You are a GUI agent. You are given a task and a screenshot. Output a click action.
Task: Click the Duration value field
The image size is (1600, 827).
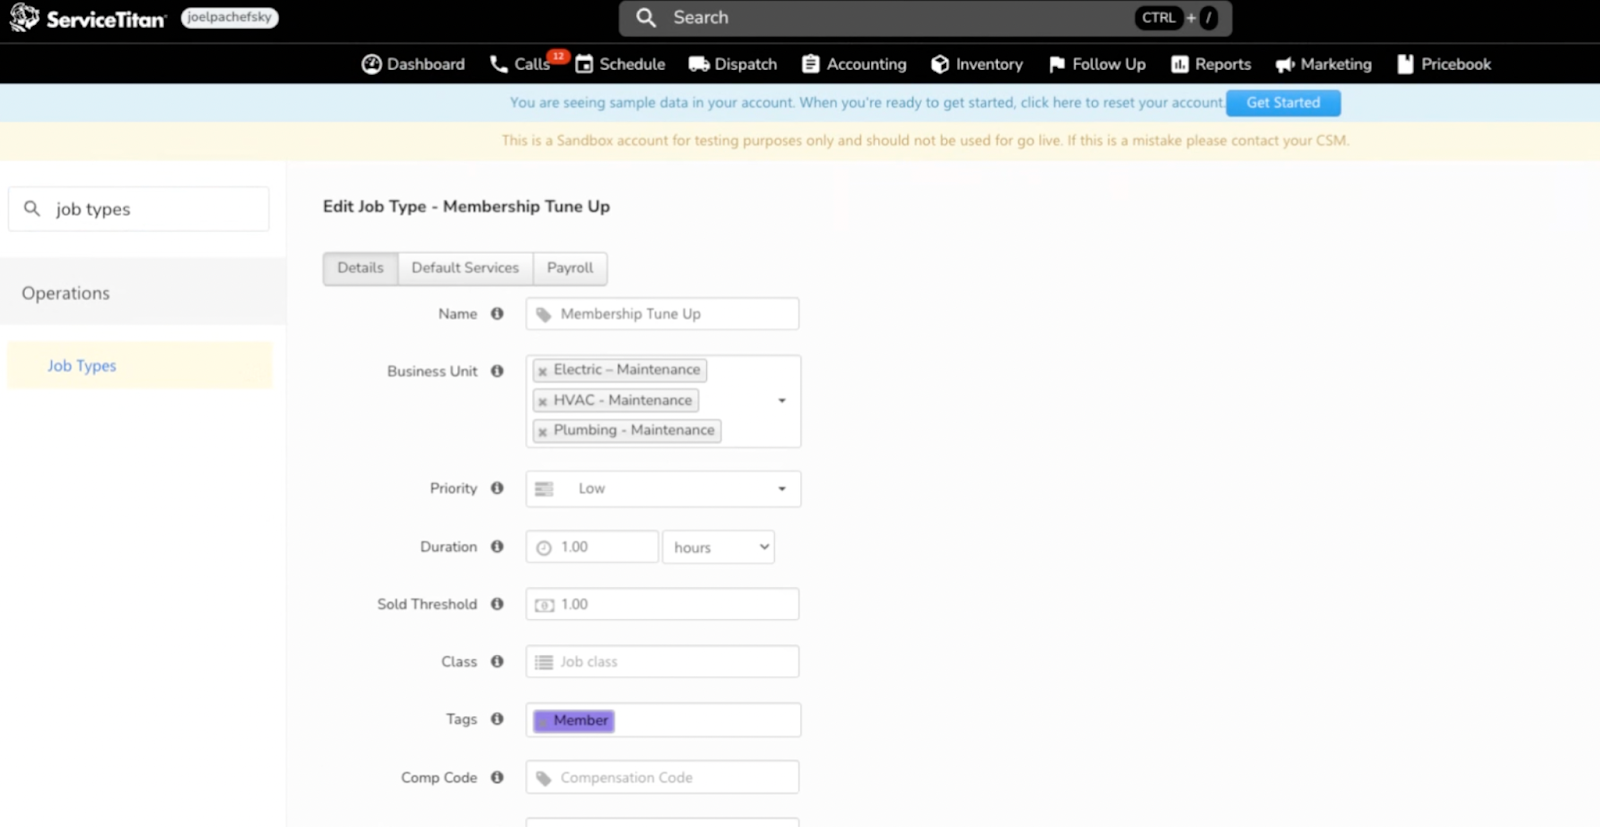pyautogui.click(x=592, y=547)
